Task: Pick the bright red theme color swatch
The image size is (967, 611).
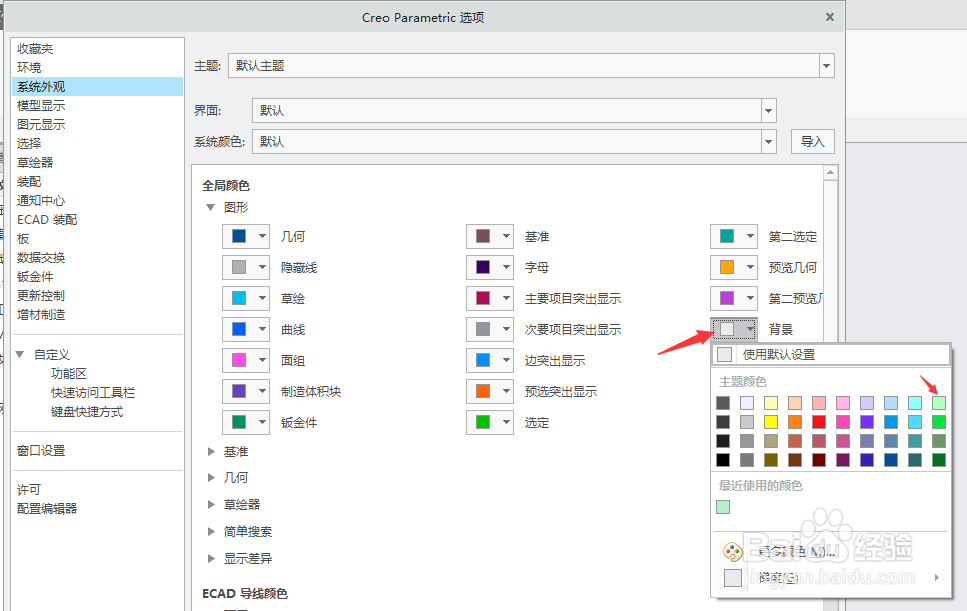Action: click(x=819, y=422)
